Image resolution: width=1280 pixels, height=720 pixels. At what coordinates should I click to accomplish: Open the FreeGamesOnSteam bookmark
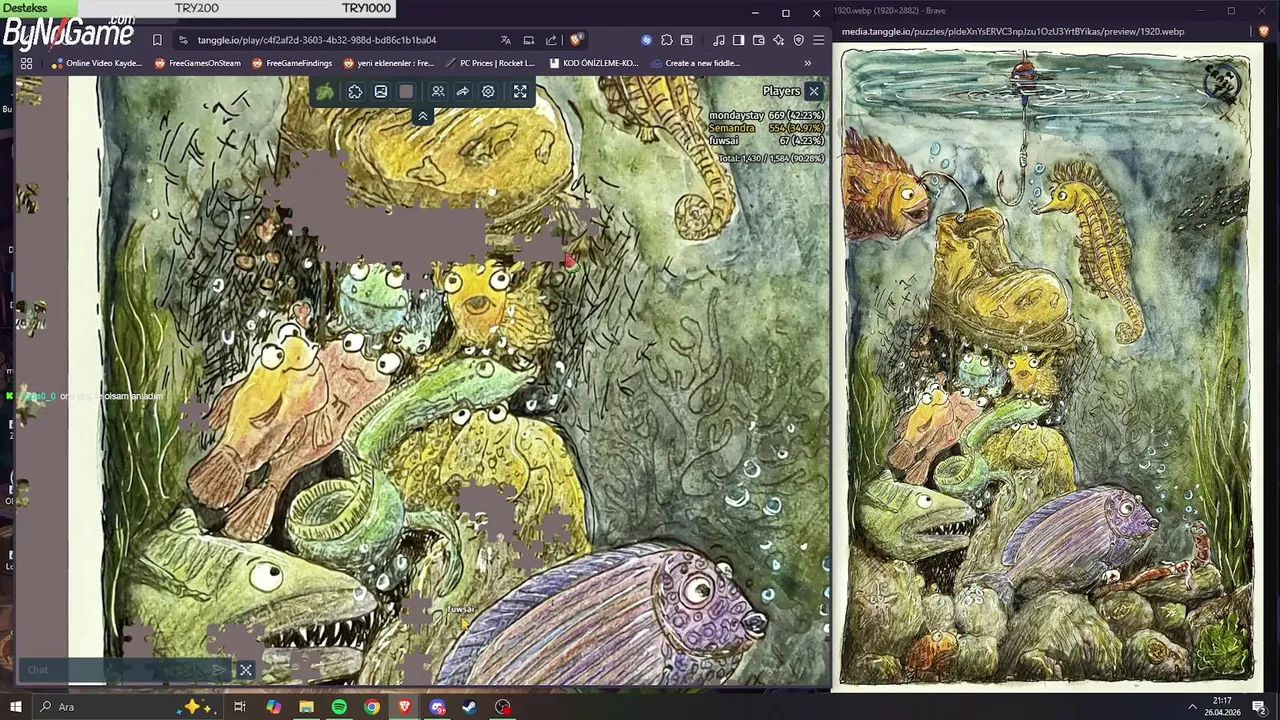coord(197,63)
